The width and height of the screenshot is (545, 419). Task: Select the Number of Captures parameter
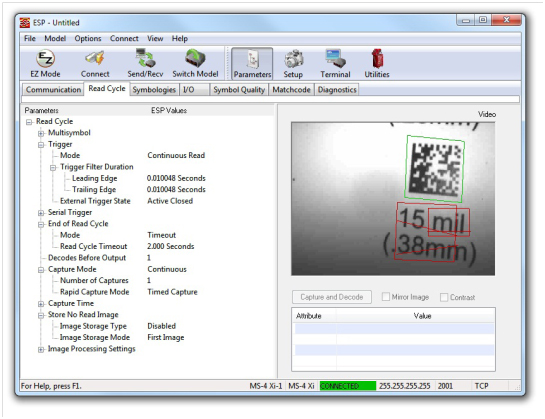[94, 280]
